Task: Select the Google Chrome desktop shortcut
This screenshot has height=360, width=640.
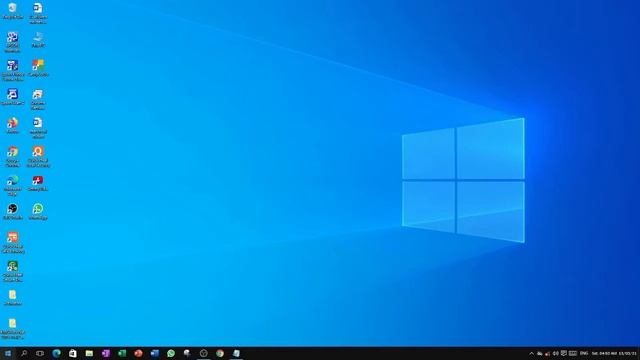Action: (13, 157)
